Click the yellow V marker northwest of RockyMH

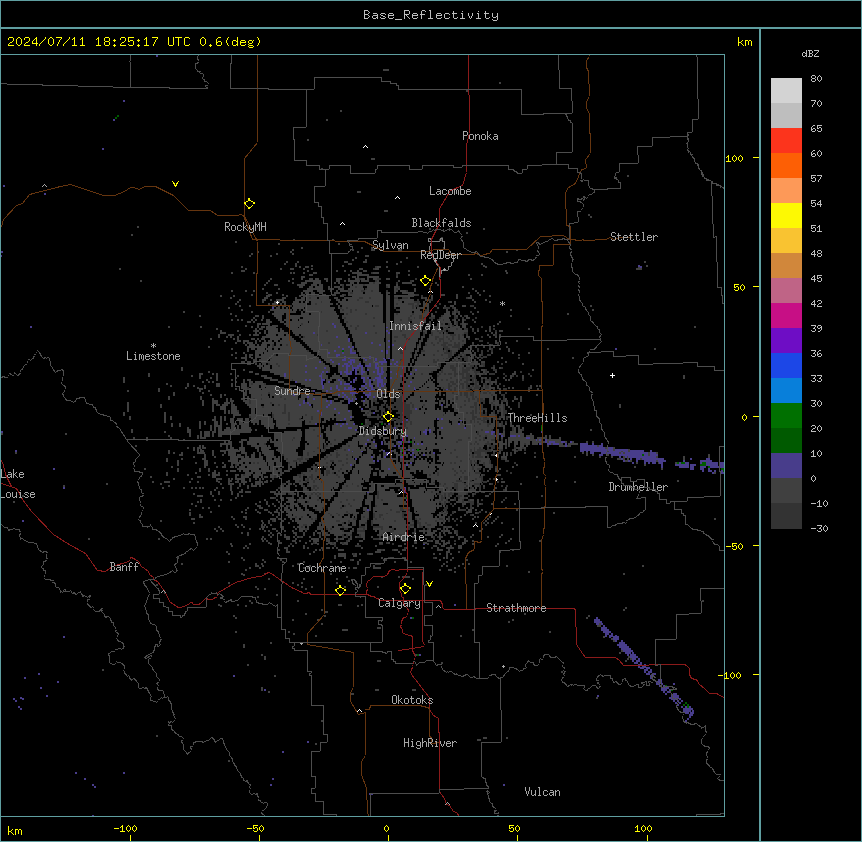[x=175, y=184]
